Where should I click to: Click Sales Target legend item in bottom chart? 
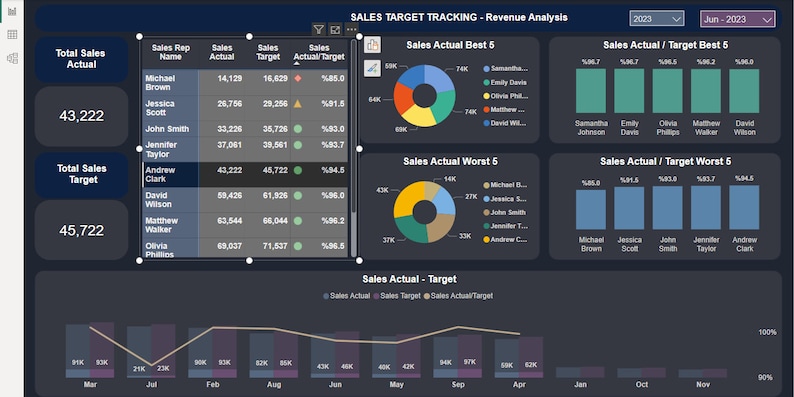(397, 296)
